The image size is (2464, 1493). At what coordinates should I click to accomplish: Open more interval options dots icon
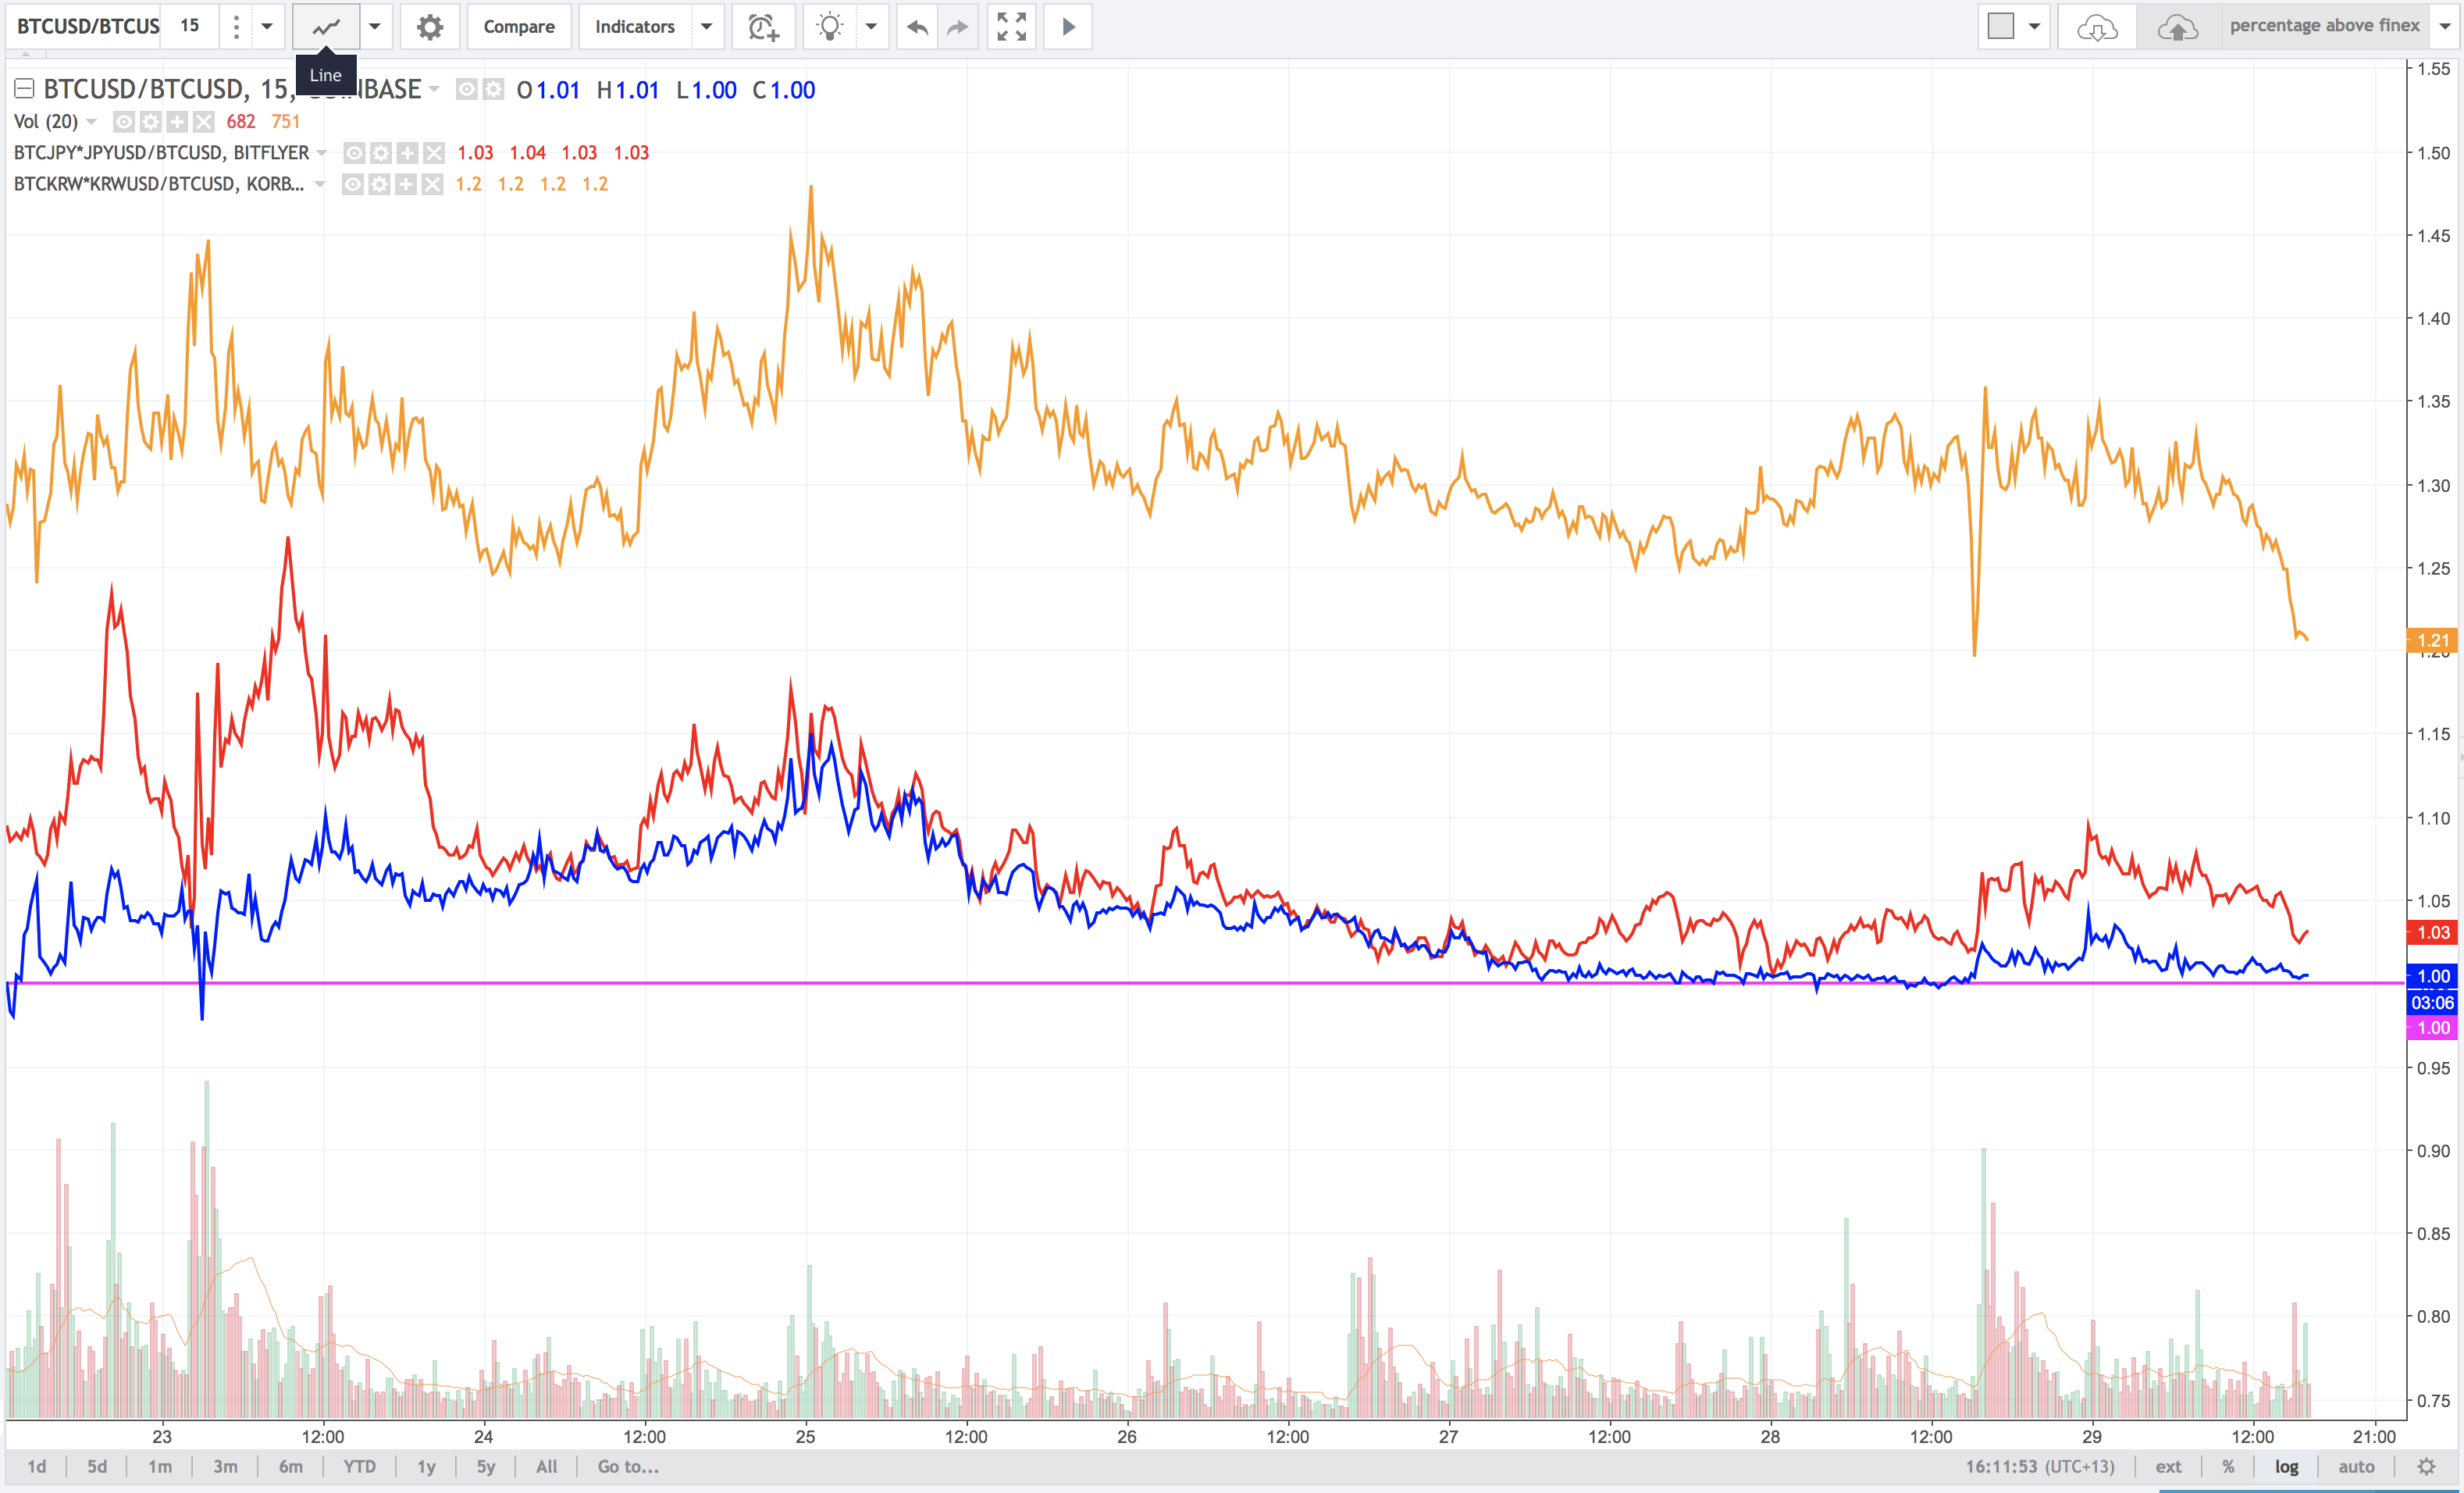(x=236, y=27)
